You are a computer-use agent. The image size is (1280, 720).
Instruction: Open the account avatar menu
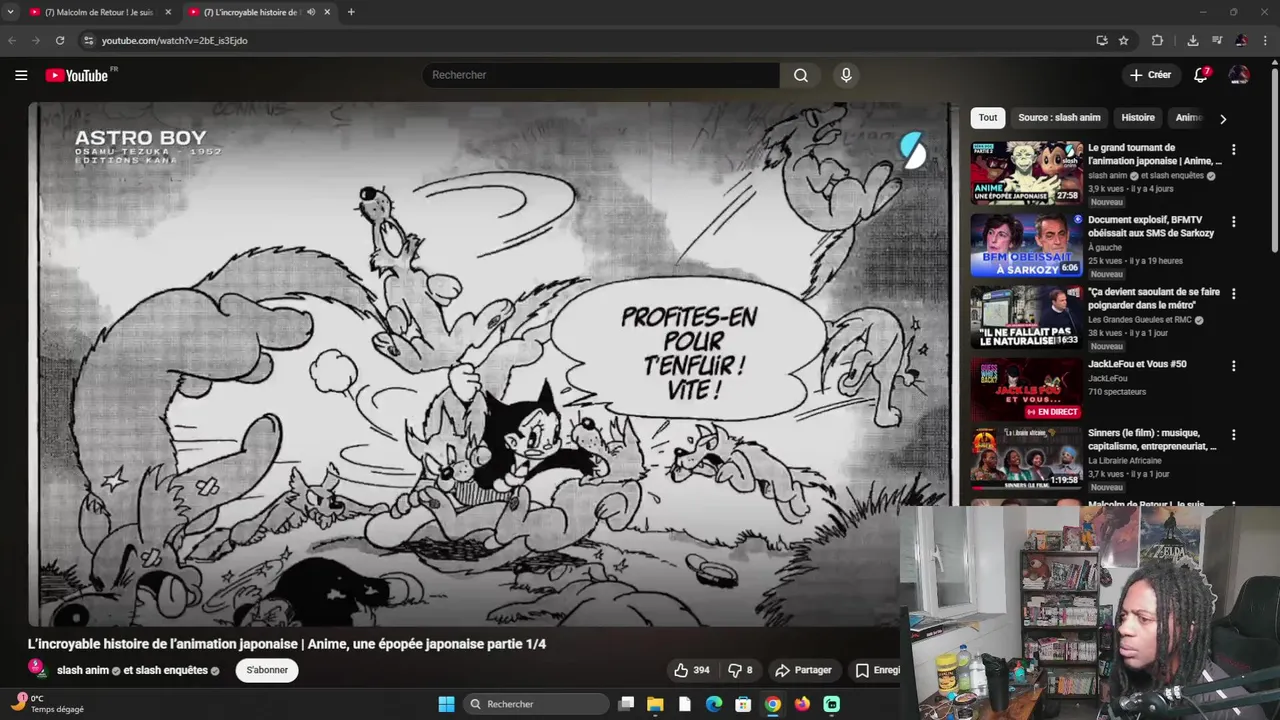[x=1239, y=75]
